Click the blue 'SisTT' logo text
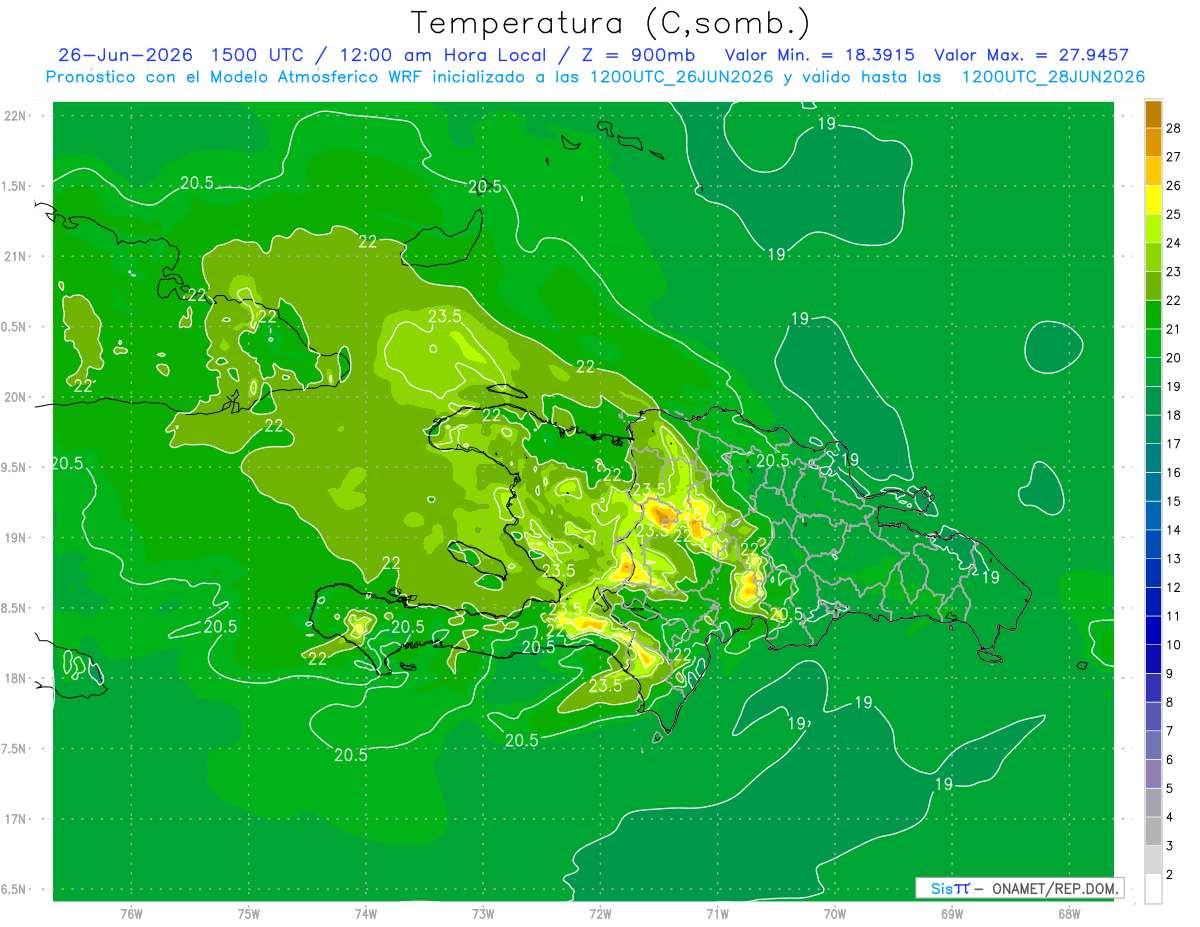Screen dimensions: 1200x927 (x=950, y=888)
